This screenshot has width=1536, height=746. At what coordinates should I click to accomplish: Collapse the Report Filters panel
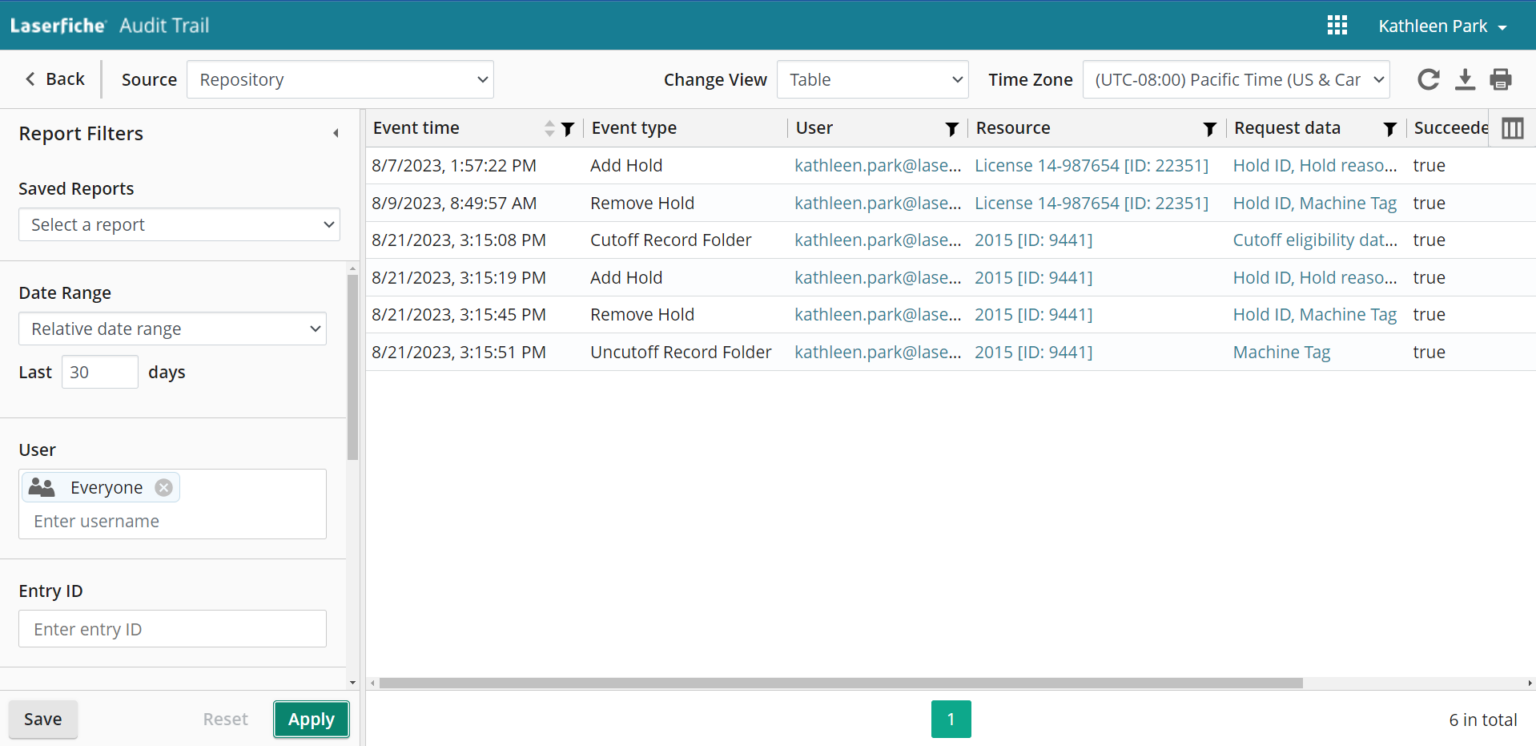(x=335, y=132)
